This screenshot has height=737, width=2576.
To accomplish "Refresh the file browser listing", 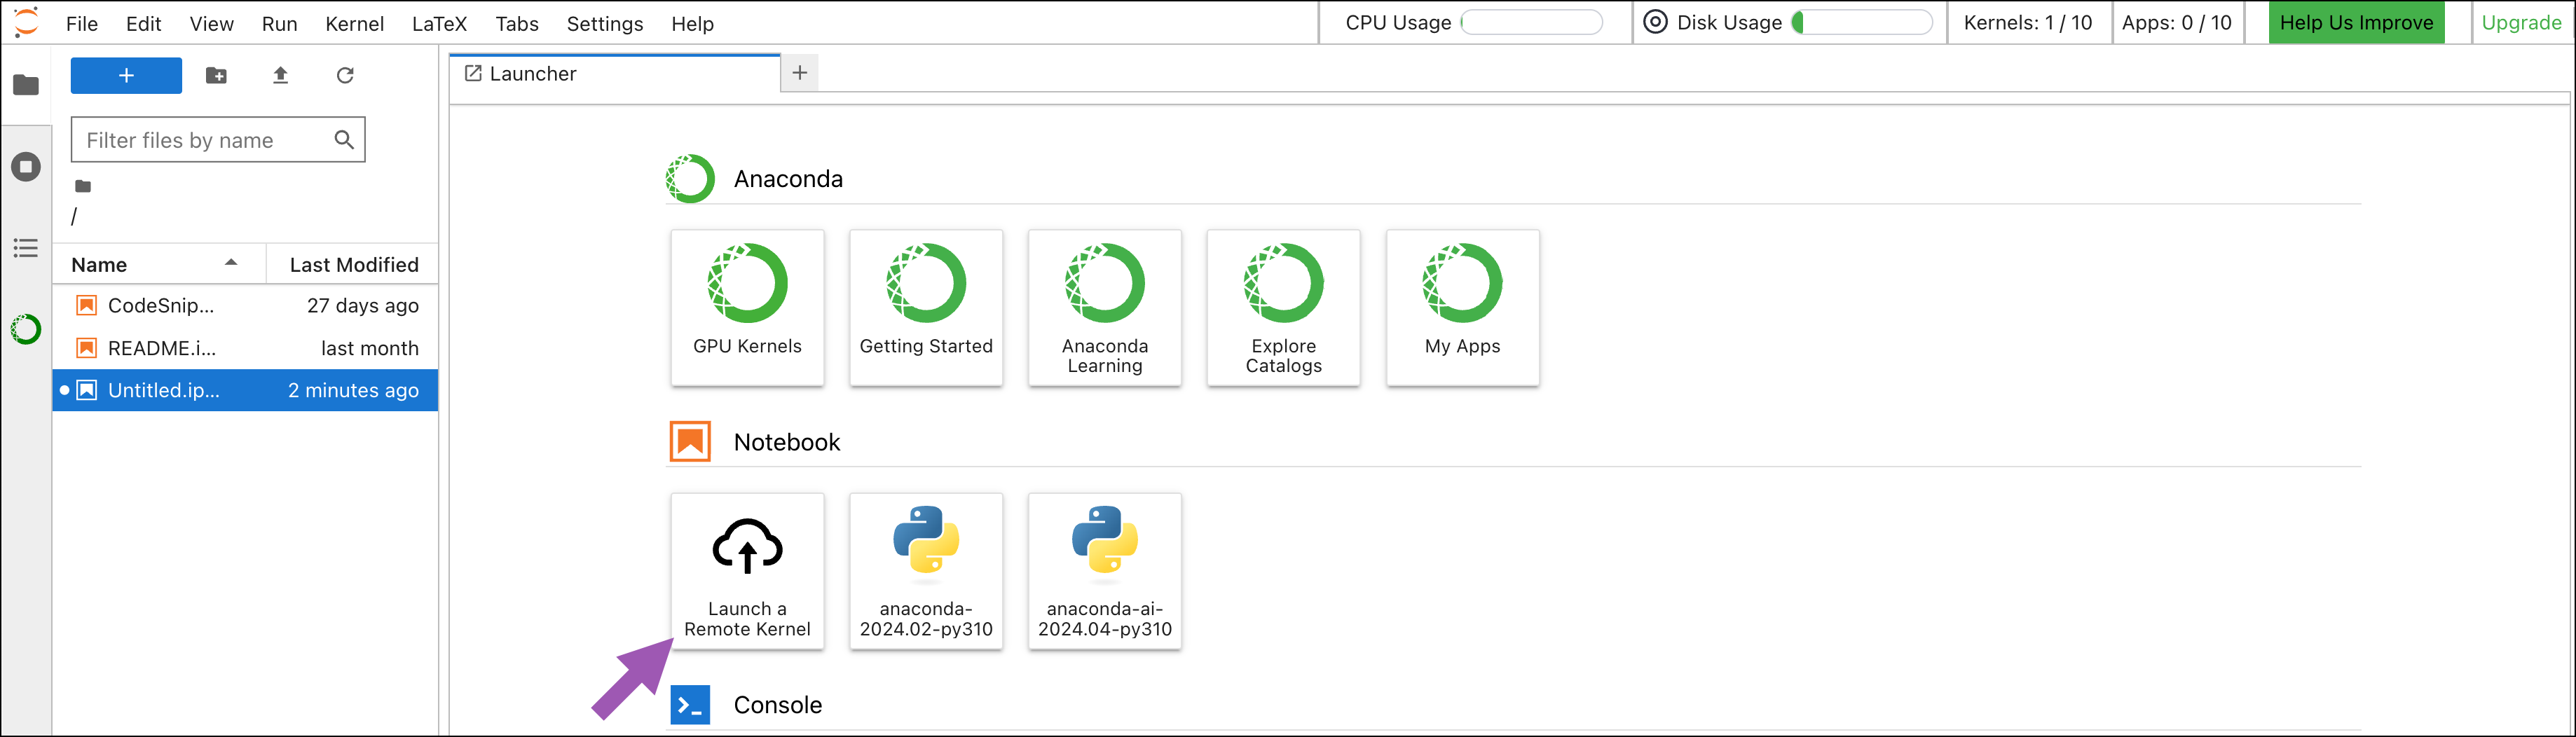I will click(345, 76).
